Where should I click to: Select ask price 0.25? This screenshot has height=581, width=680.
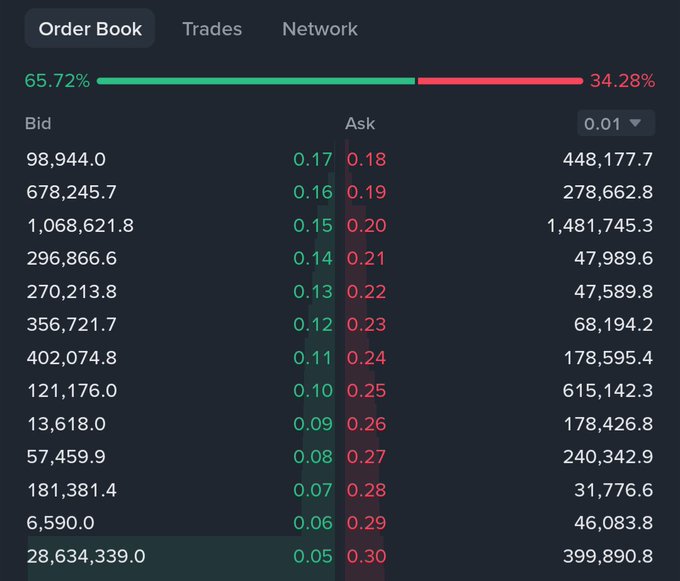(x=366, y=391)
